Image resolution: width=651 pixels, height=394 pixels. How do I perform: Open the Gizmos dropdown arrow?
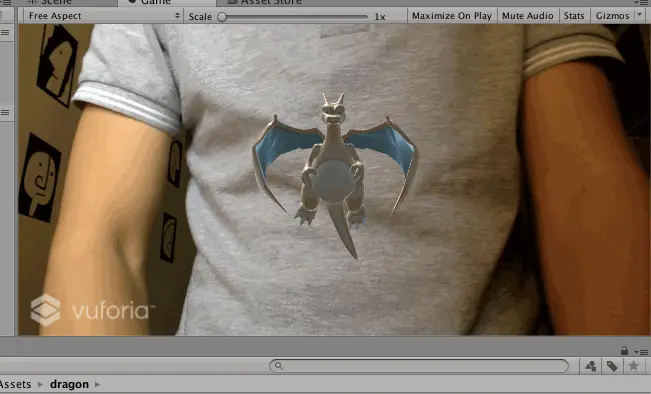coord(640,15)
